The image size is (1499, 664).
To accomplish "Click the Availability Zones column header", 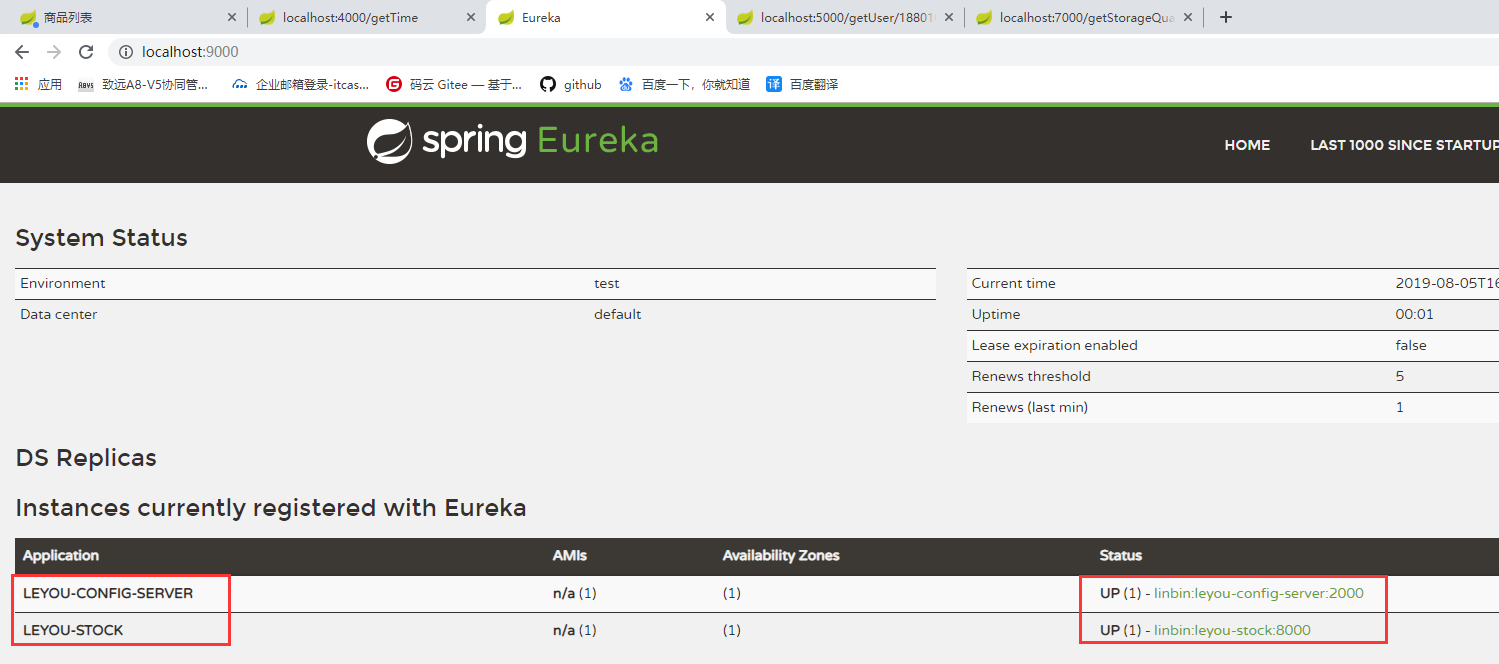I will [x=781, y=555].
